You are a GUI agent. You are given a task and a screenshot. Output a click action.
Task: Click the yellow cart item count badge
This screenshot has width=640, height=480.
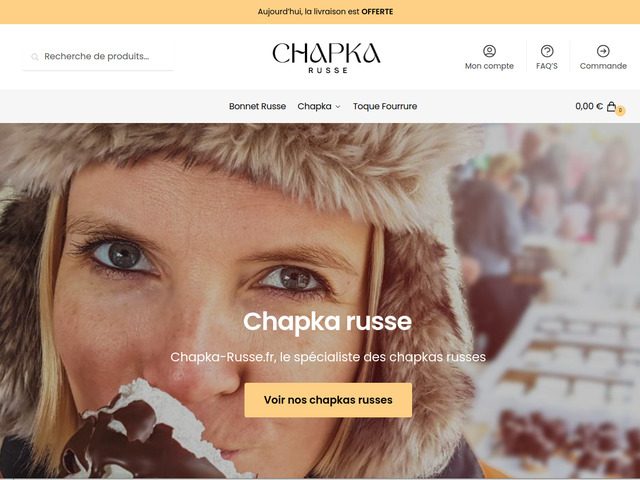pyautogui.click(x=620, y=110)
